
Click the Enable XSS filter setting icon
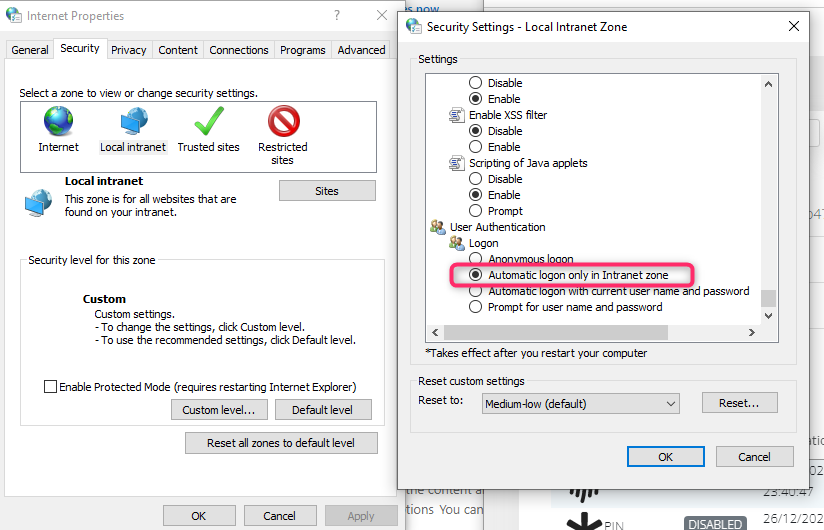click(x=457, y=115)
